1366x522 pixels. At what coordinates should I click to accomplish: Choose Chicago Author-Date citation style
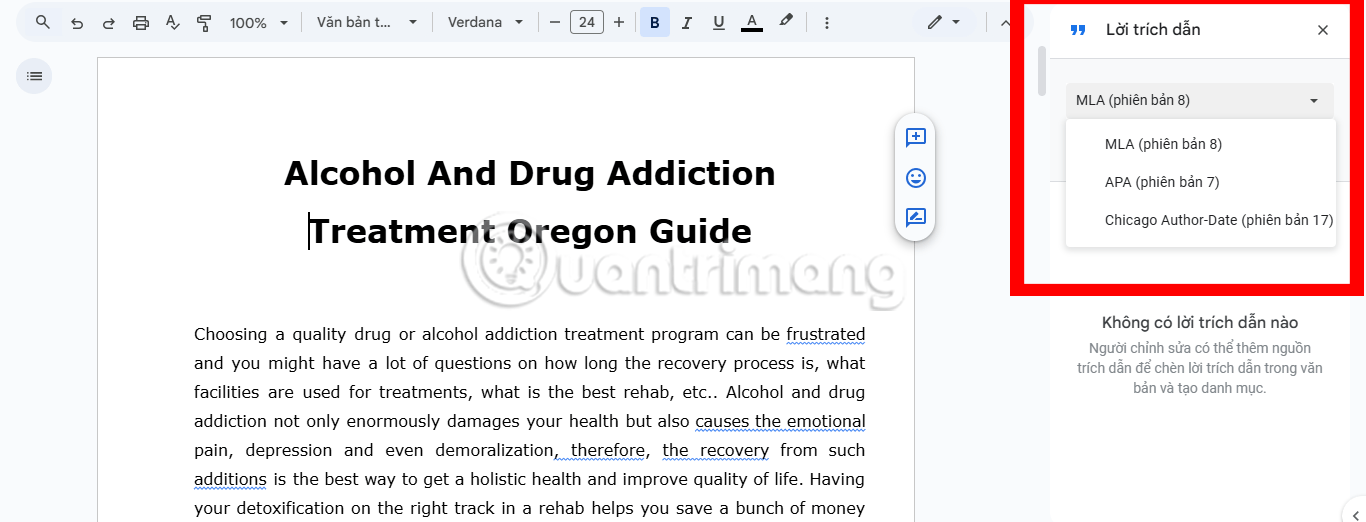1218,220
